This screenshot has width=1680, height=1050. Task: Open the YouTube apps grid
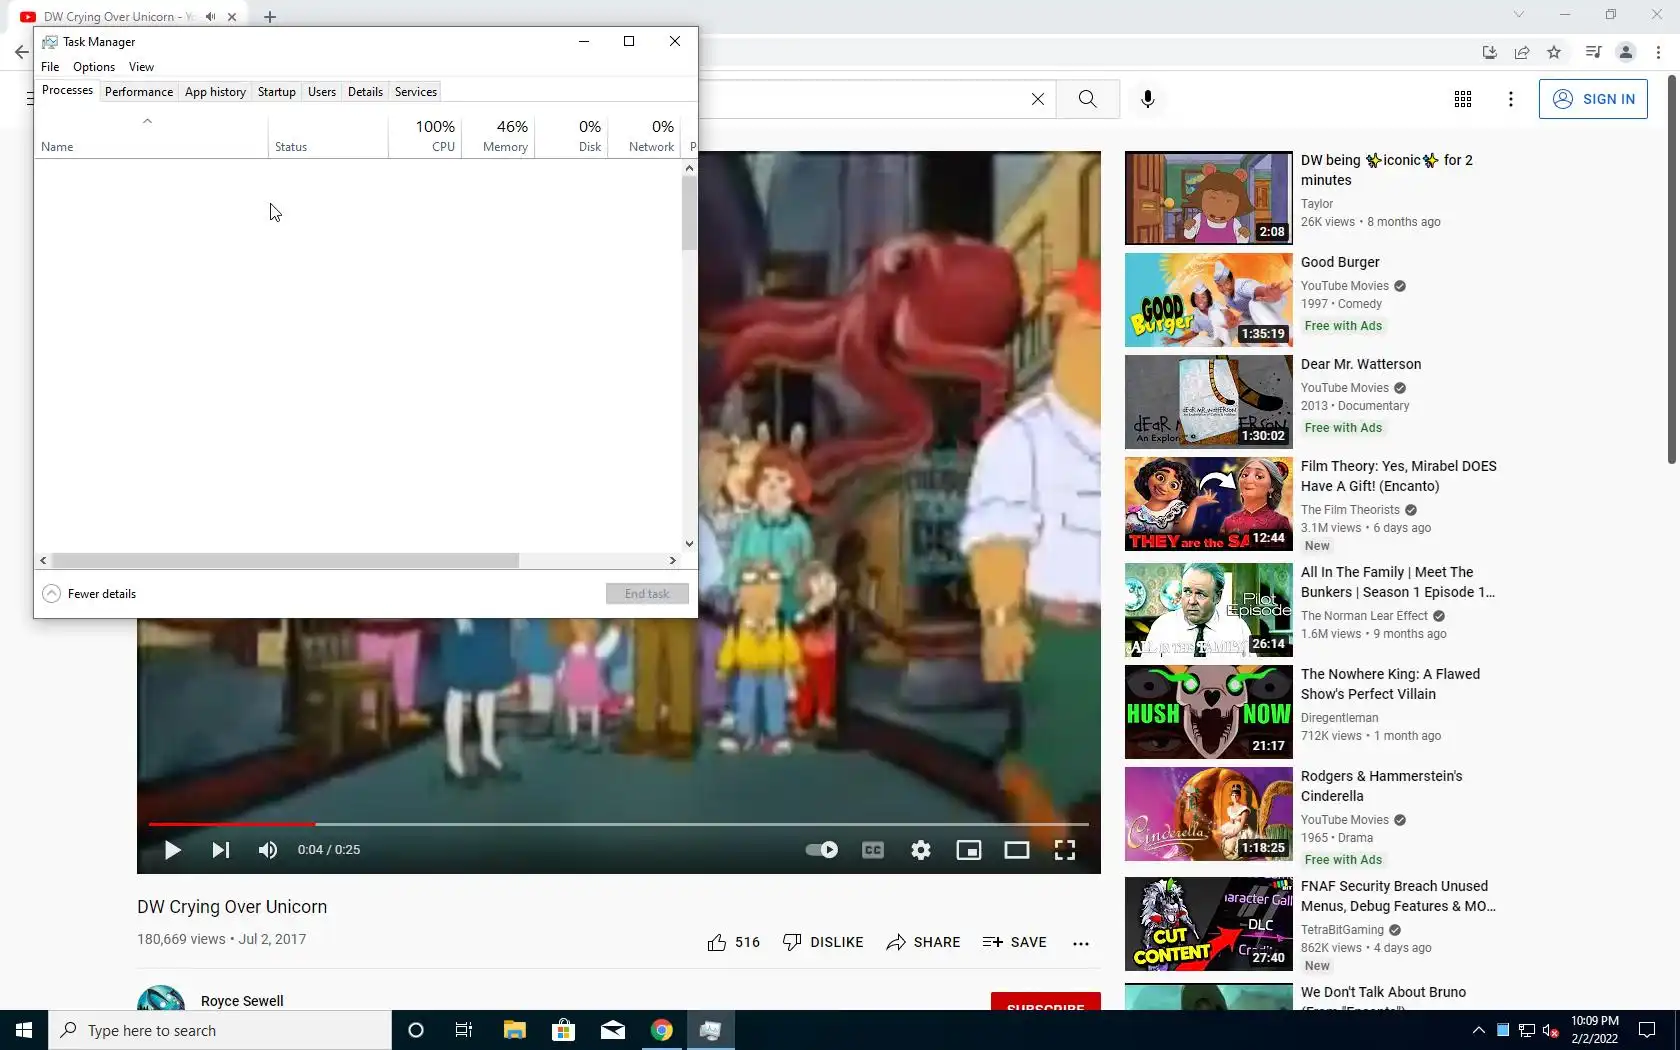[x=1463, y=99]
